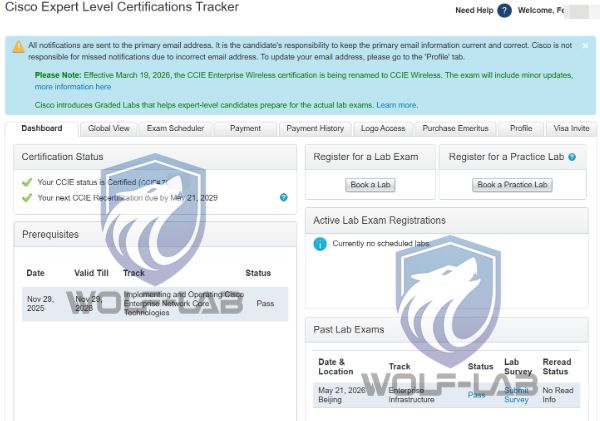This screenshot has height=421, width=600.
Task: Dismiss the notification banner with X
Action: pyautogui.click(x=585, y=46)
